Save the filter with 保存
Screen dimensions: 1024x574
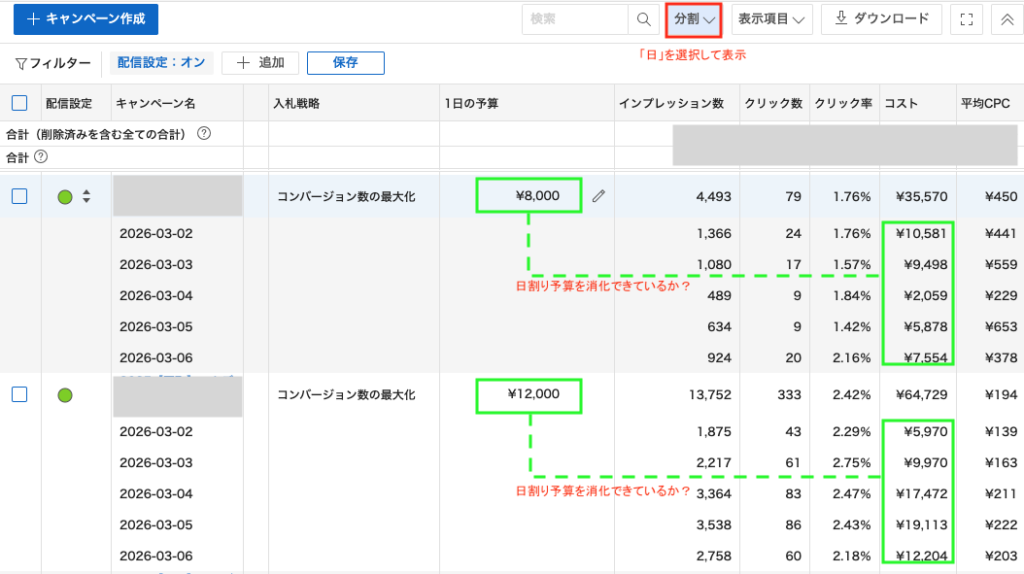pyautogui.click(x=345, y=63)
